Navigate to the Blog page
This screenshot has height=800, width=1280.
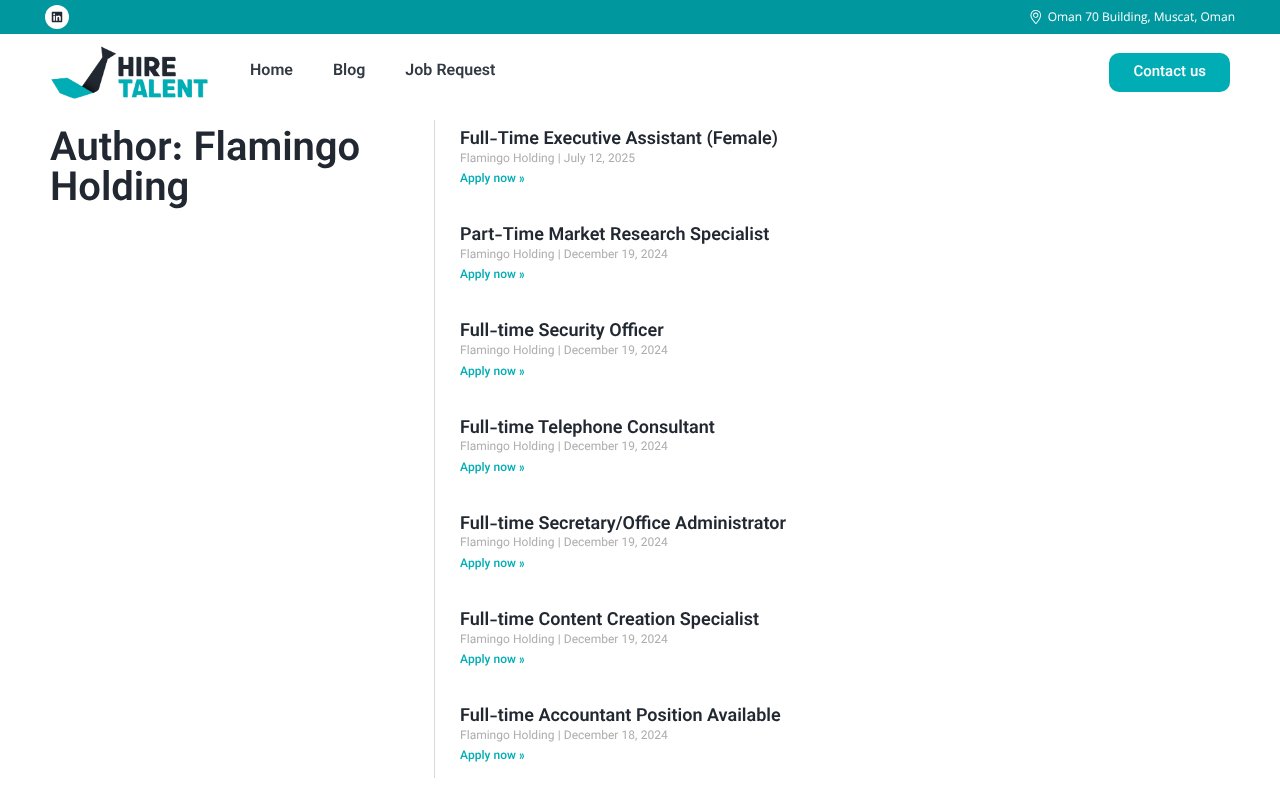click(349, 69)
